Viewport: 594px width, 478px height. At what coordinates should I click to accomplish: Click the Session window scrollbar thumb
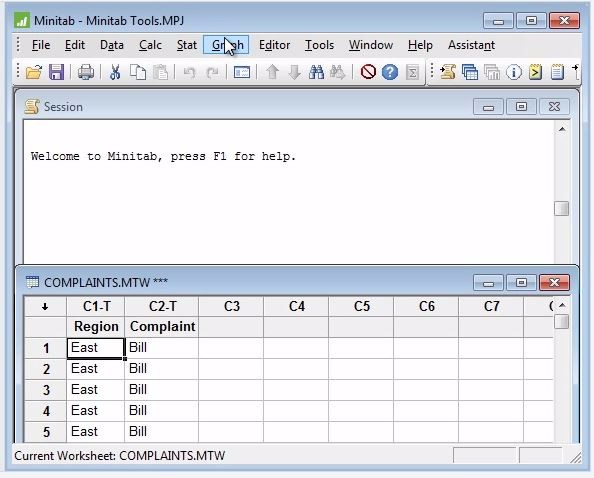(561, 209)
